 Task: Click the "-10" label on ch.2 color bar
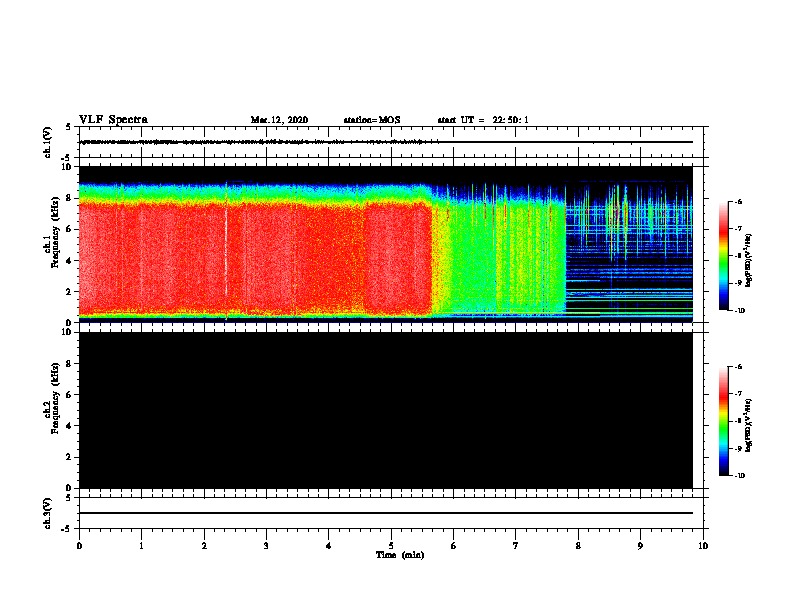(739, 476)
